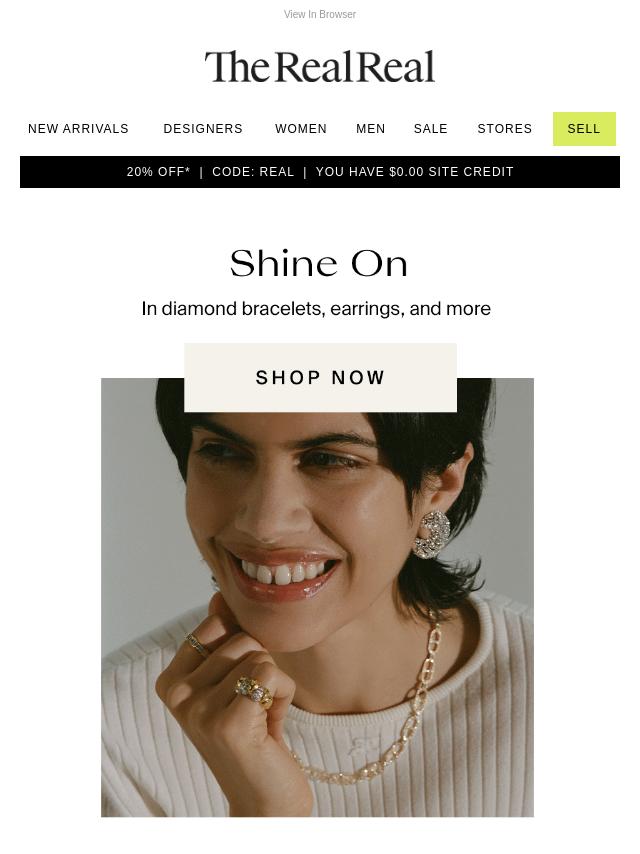Visit the Stores navigation link

click(504, 129)
